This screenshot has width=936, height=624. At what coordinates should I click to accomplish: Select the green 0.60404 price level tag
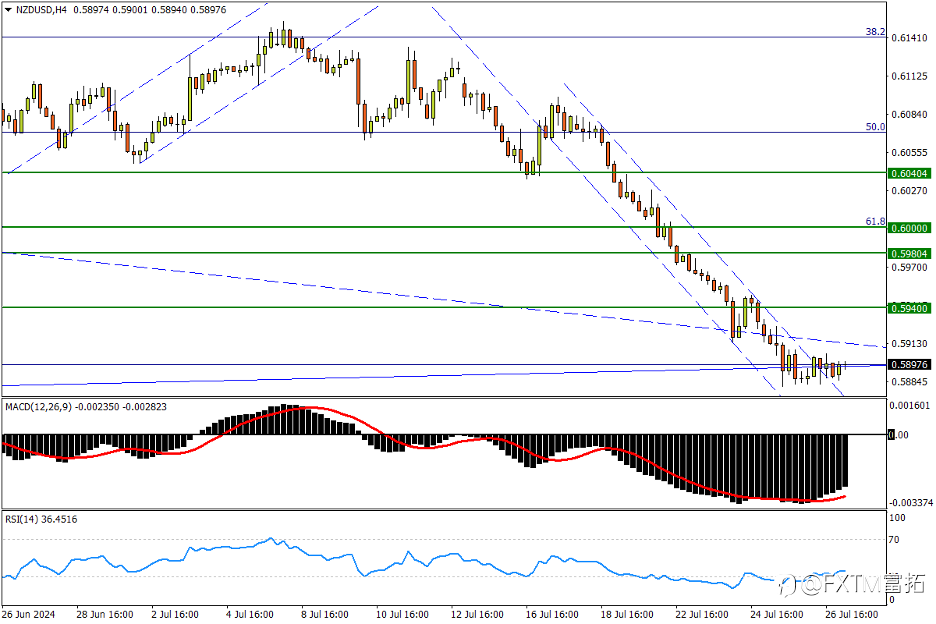[x=909, y=174]
